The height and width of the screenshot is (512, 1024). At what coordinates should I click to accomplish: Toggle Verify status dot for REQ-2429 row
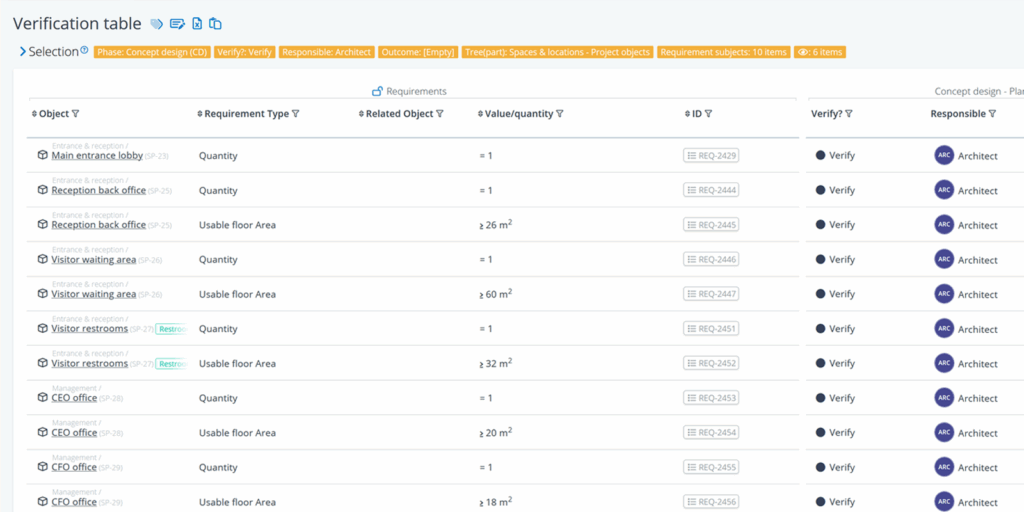821,155
